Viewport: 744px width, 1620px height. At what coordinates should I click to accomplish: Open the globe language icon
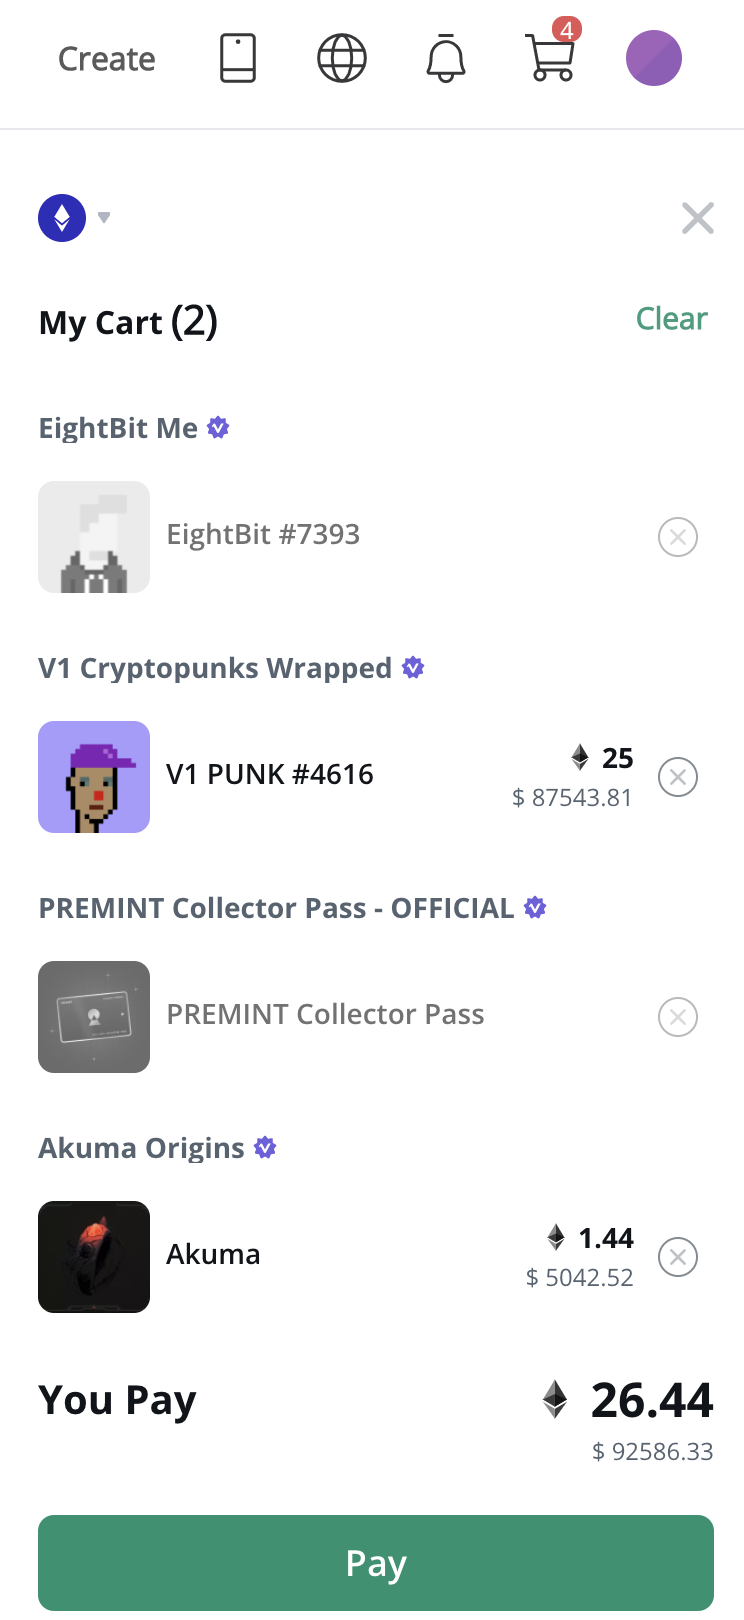[x=342, y=58]
